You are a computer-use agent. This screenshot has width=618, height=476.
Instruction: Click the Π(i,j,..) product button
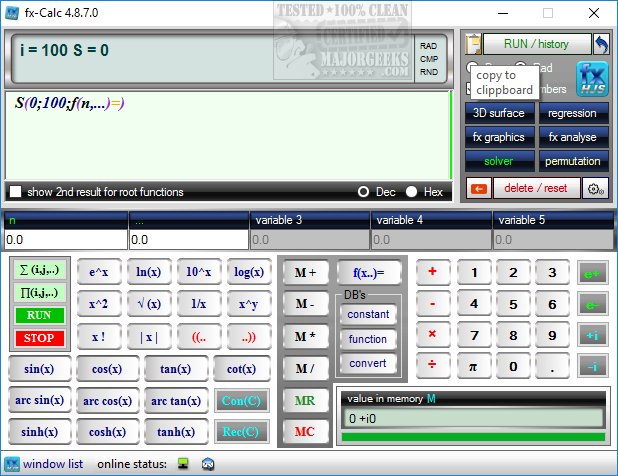click(39, 293)
